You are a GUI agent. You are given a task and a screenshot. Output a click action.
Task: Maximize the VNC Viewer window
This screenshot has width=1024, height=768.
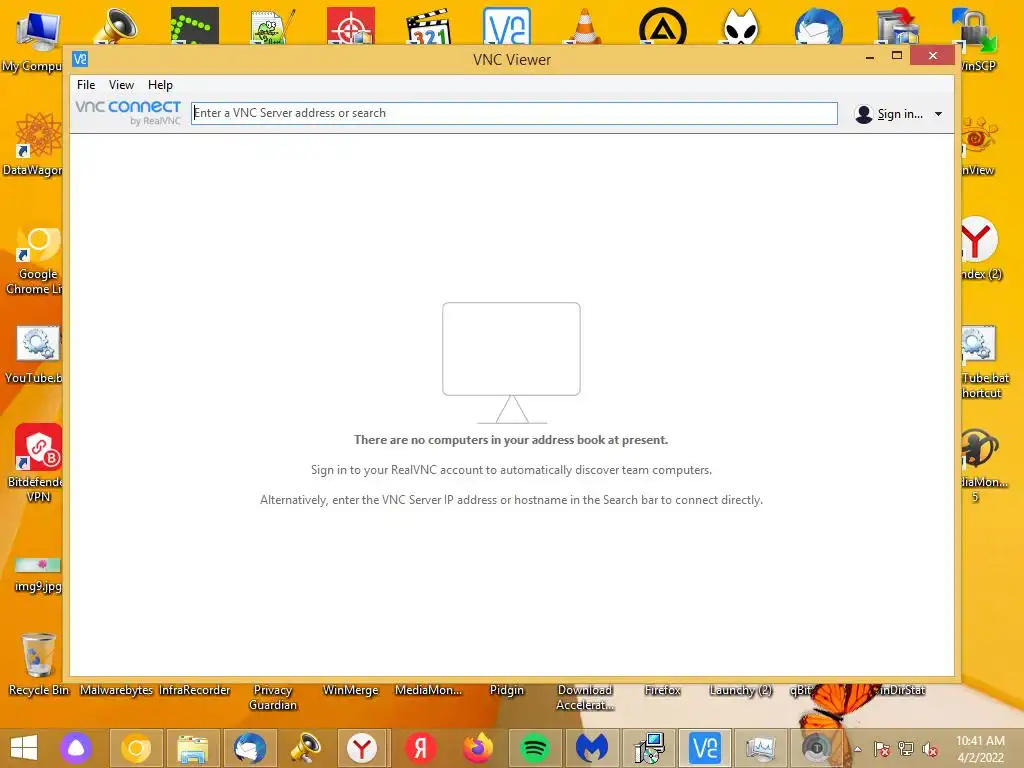pos(897,56)
